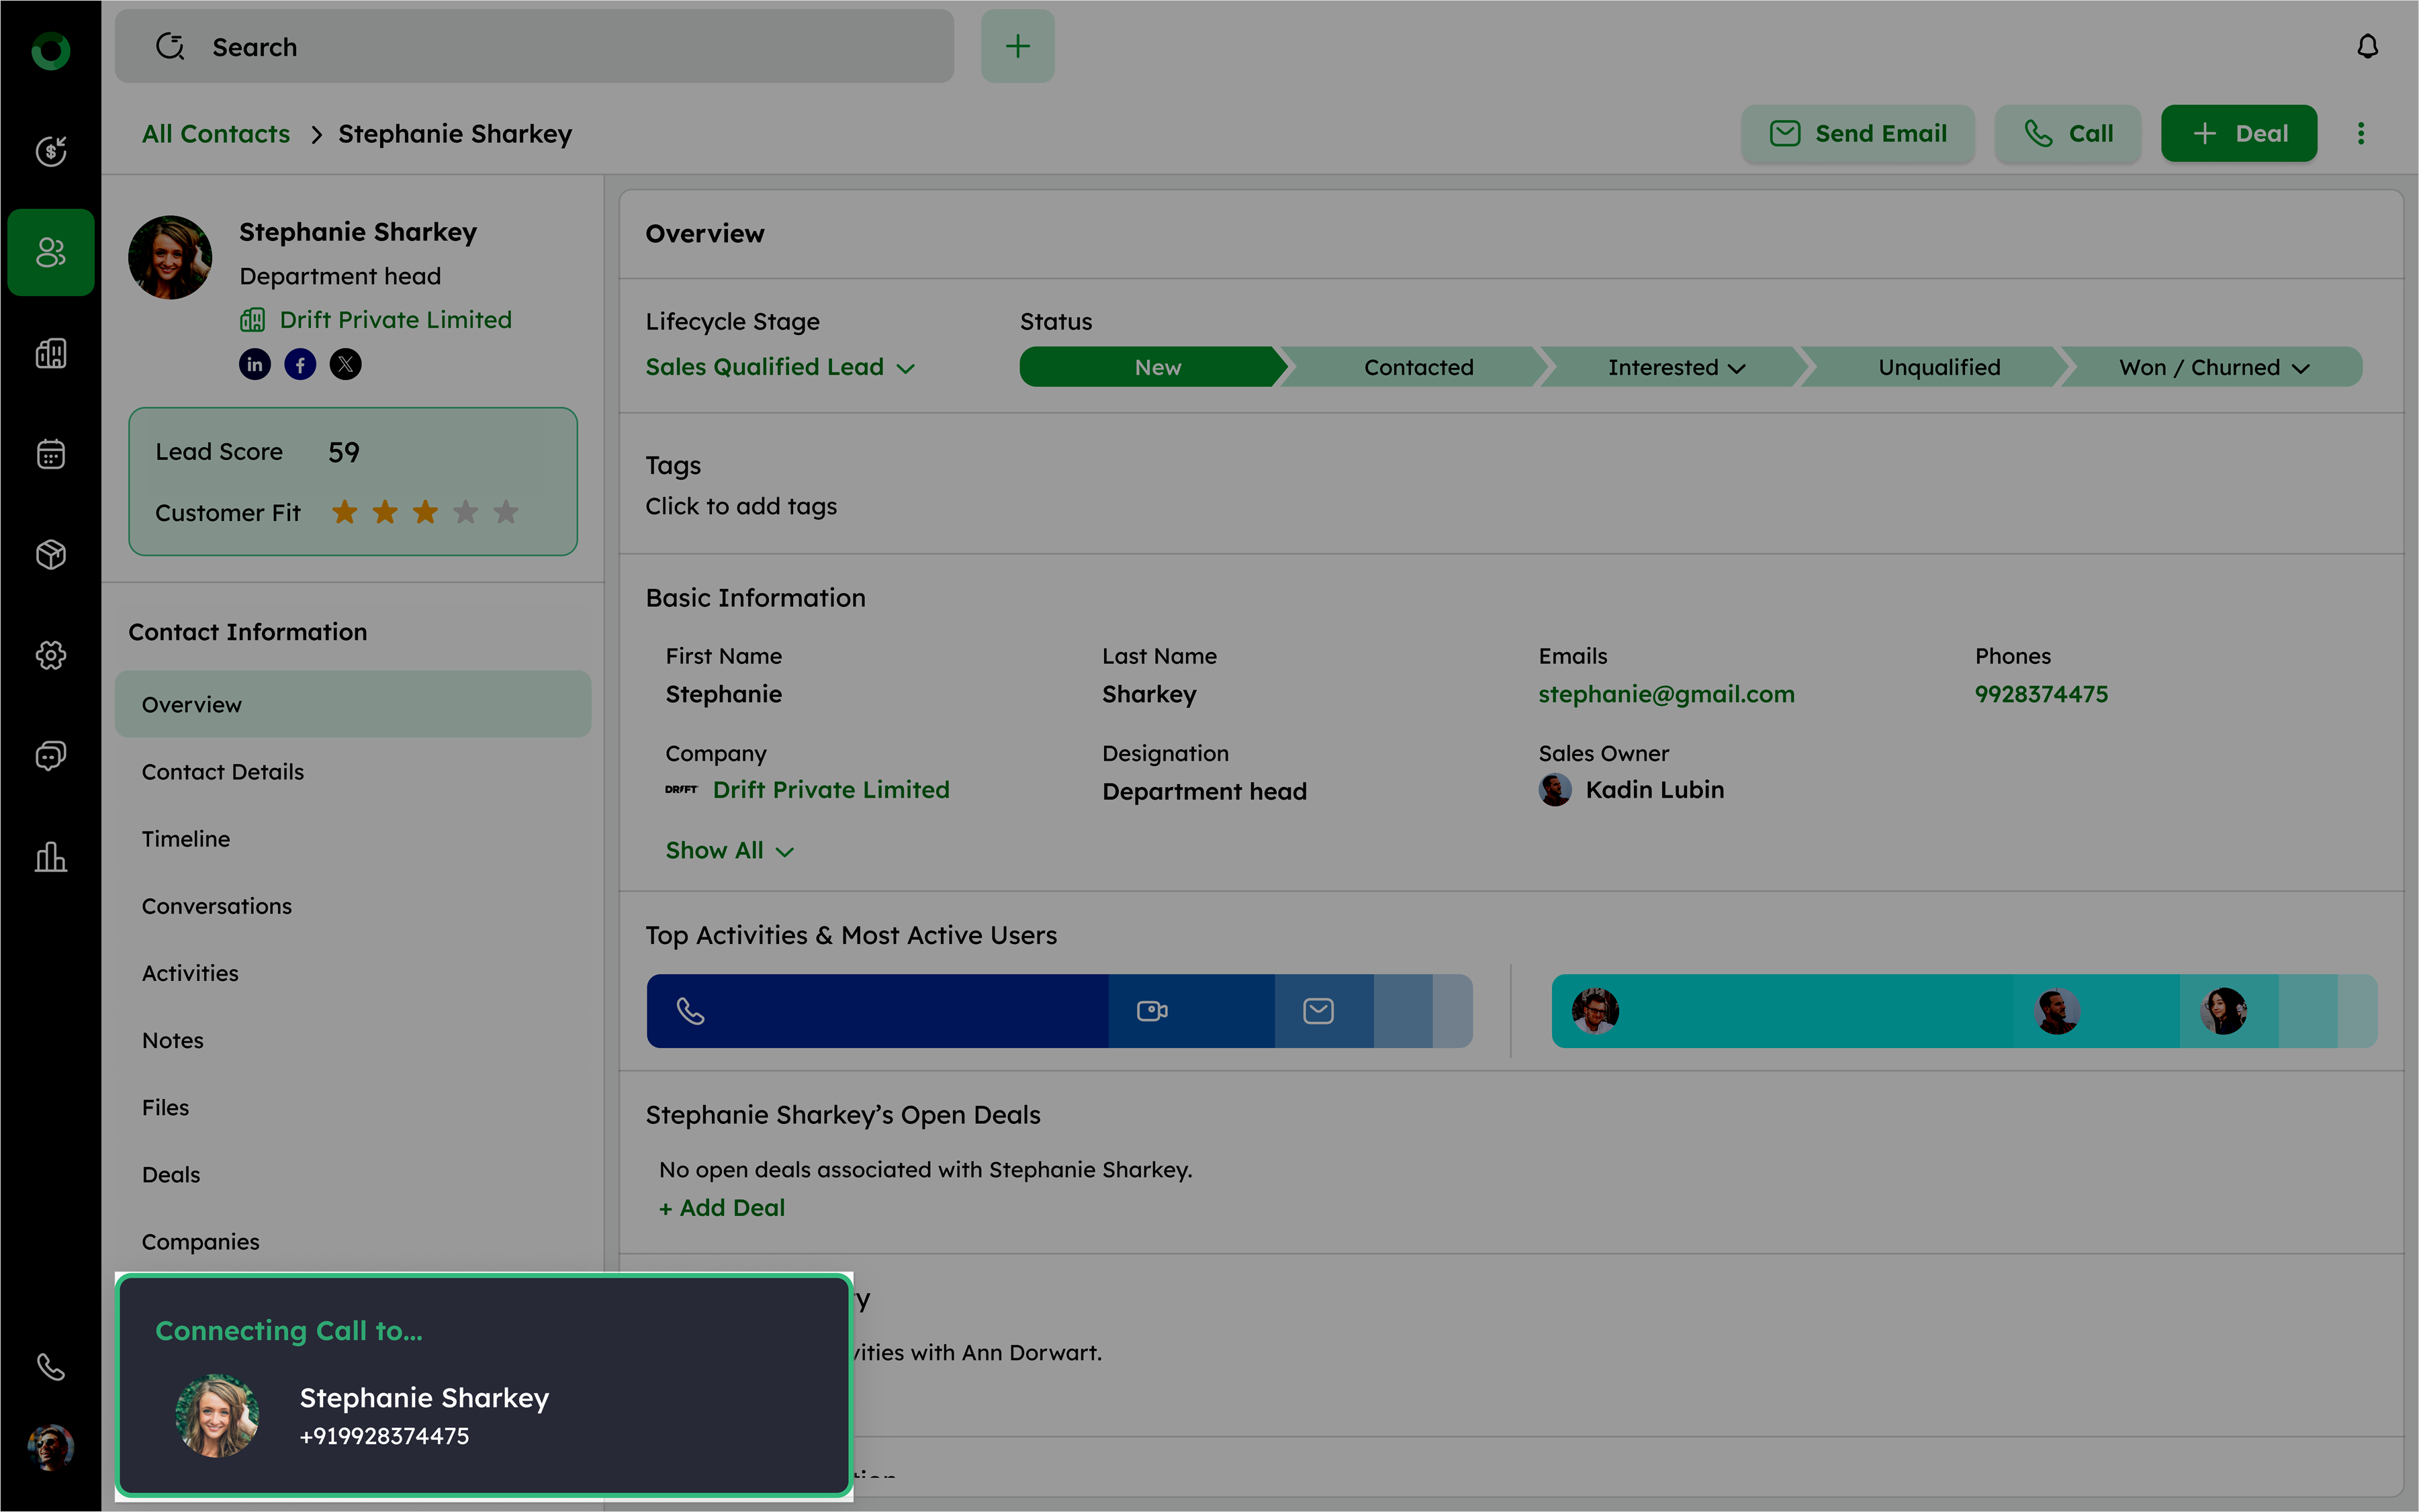This screenshot has width=2419, height=1512.
Task: Click the Search input field
Action: 534,47
